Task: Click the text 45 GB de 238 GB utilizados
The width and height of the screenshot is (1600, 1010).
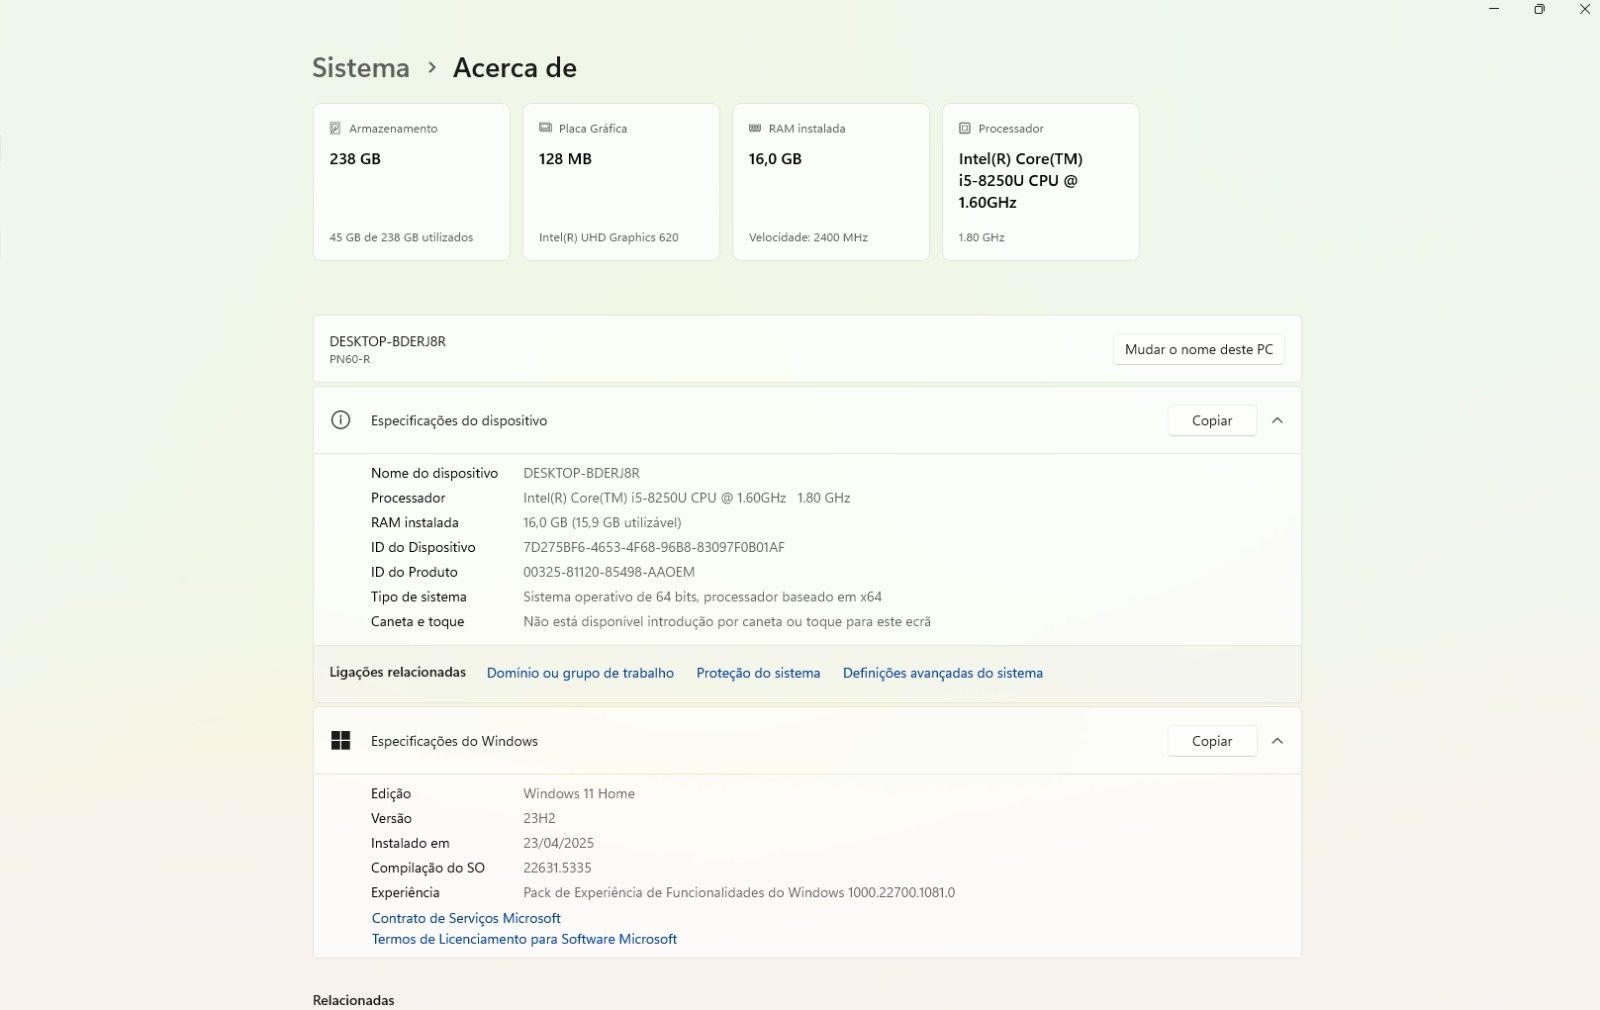Action: [401, 237]
